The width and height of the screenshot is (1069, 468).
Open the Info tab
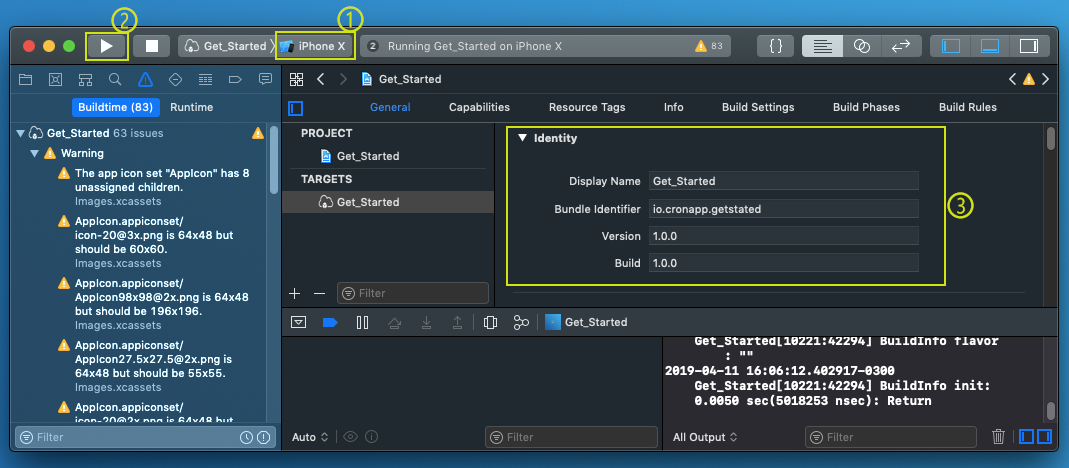674,107
